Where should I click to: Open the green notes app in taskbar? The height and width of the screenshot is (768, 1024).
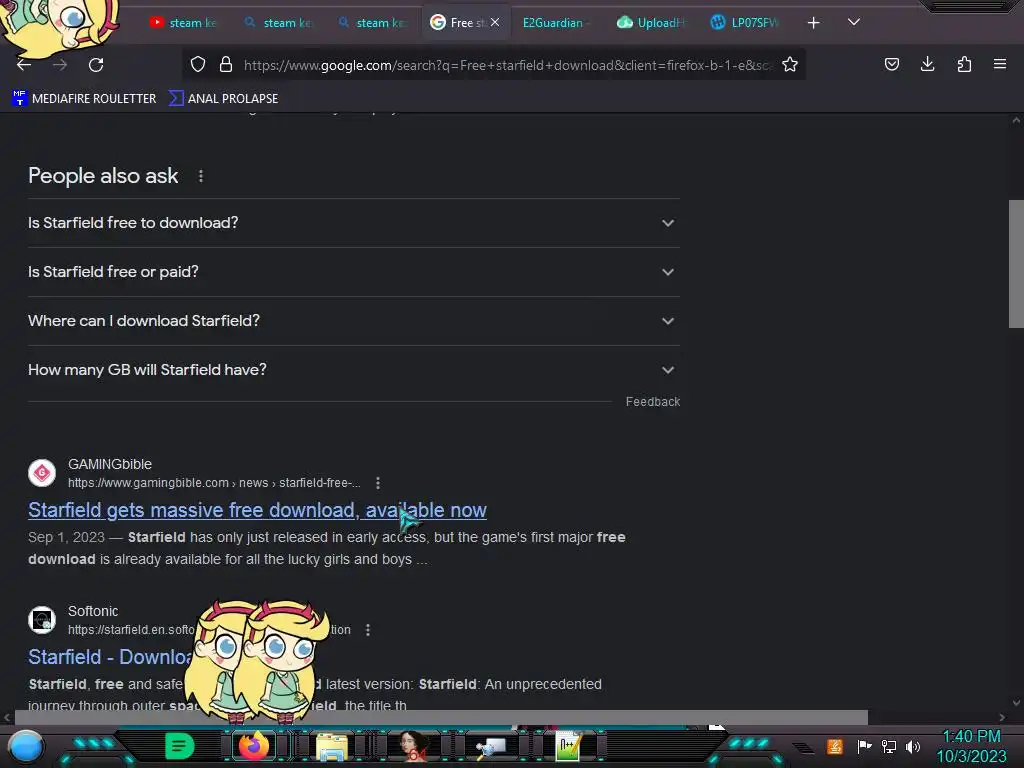(x=179, y=746)
